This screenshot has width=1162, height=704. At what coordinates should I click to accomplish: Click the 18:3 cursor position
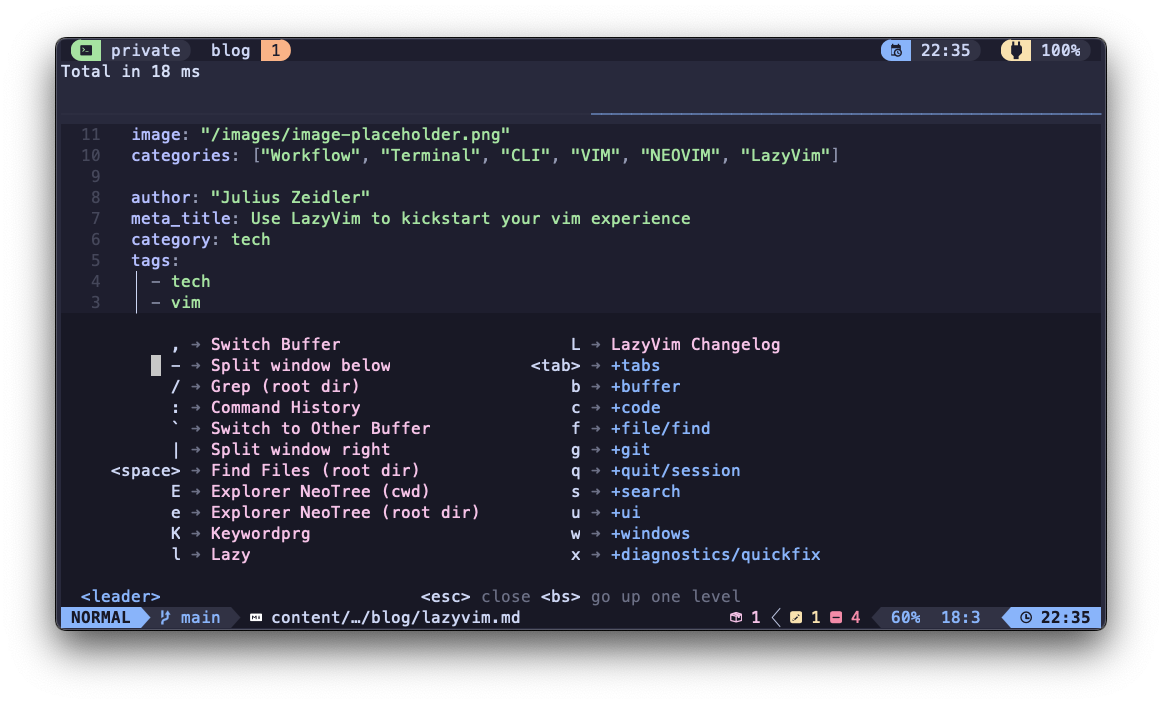point(960,617)
